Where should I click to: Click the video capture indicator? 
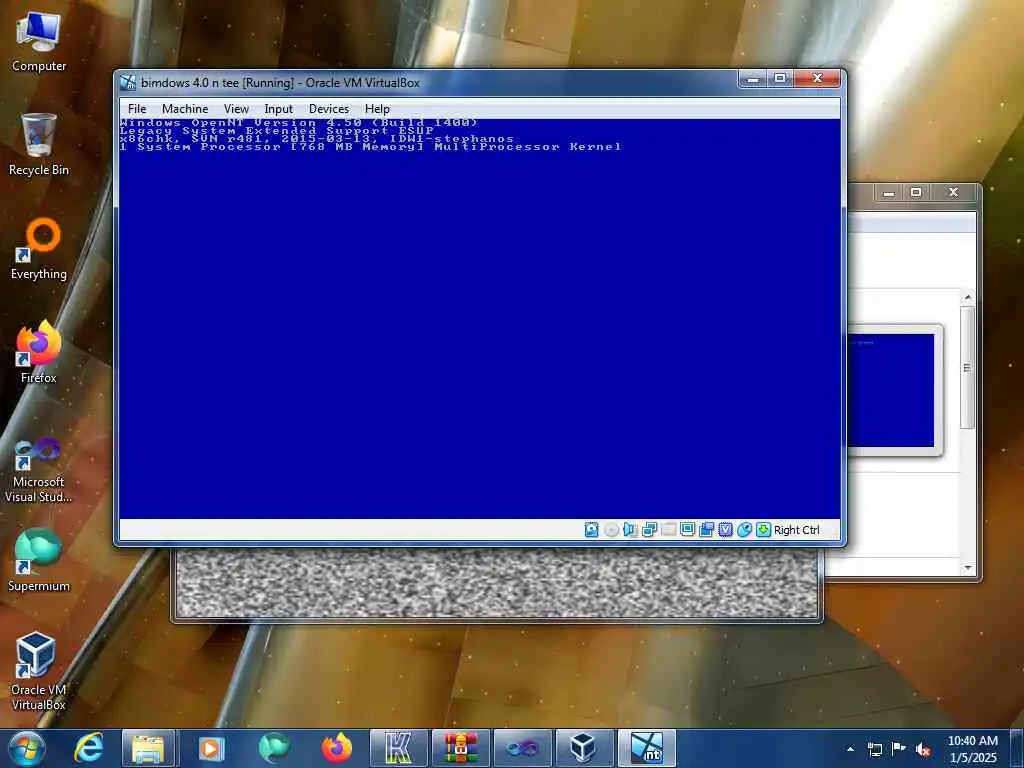tap(706, 530)
